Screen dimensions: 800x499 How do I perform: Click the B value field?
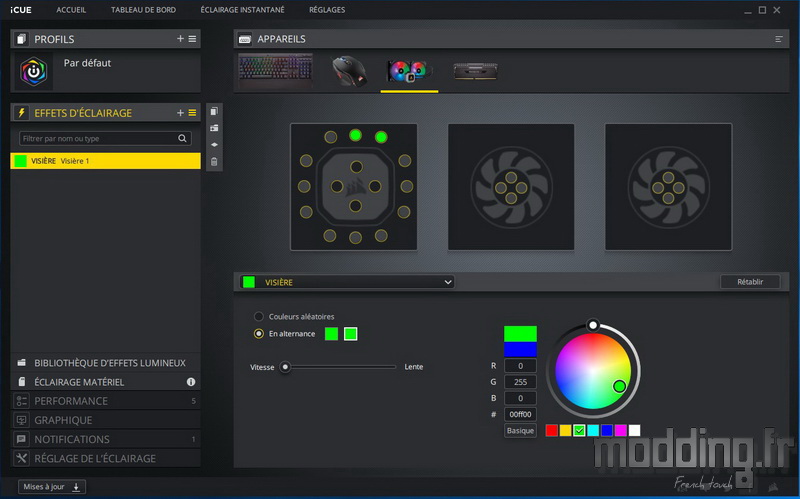click(520, 398)
